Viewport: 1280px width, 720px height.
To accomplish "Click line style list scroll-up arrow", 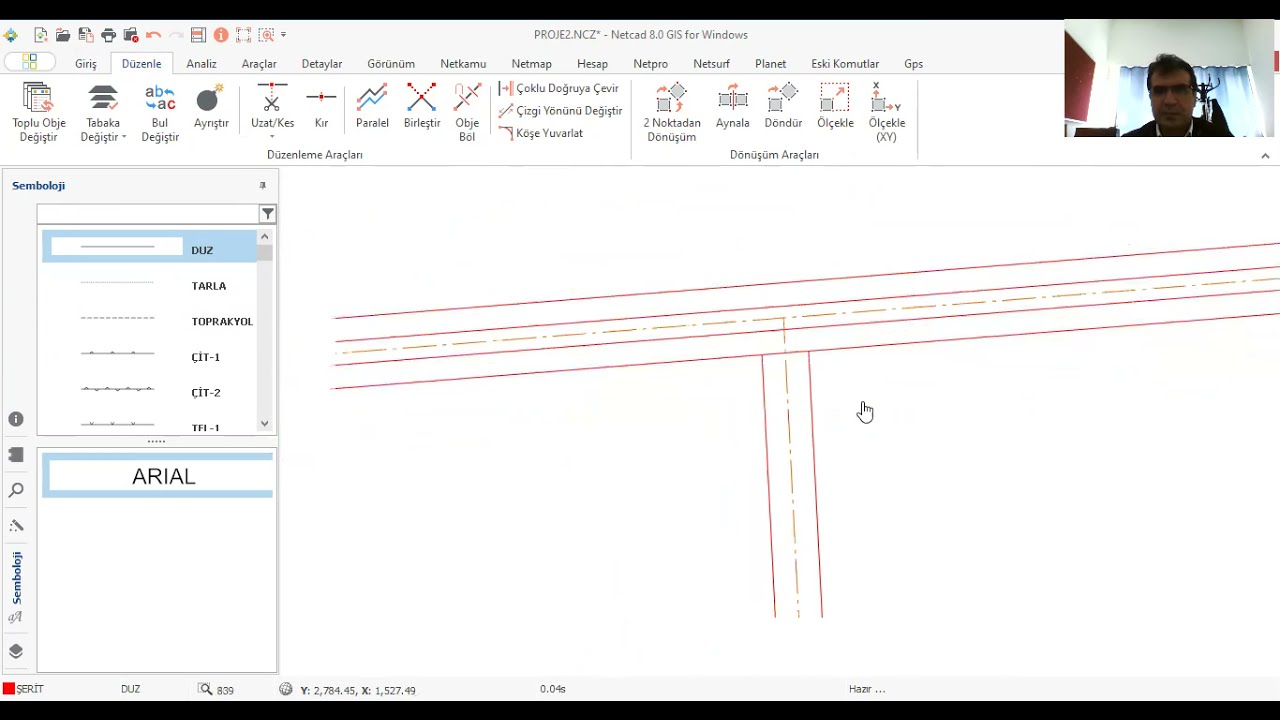I will tap(264, 237).
